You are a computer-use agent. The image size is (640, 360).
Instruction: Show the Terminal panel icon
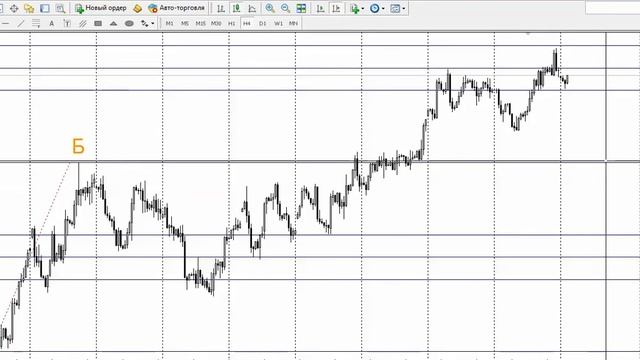pos(44,8)
